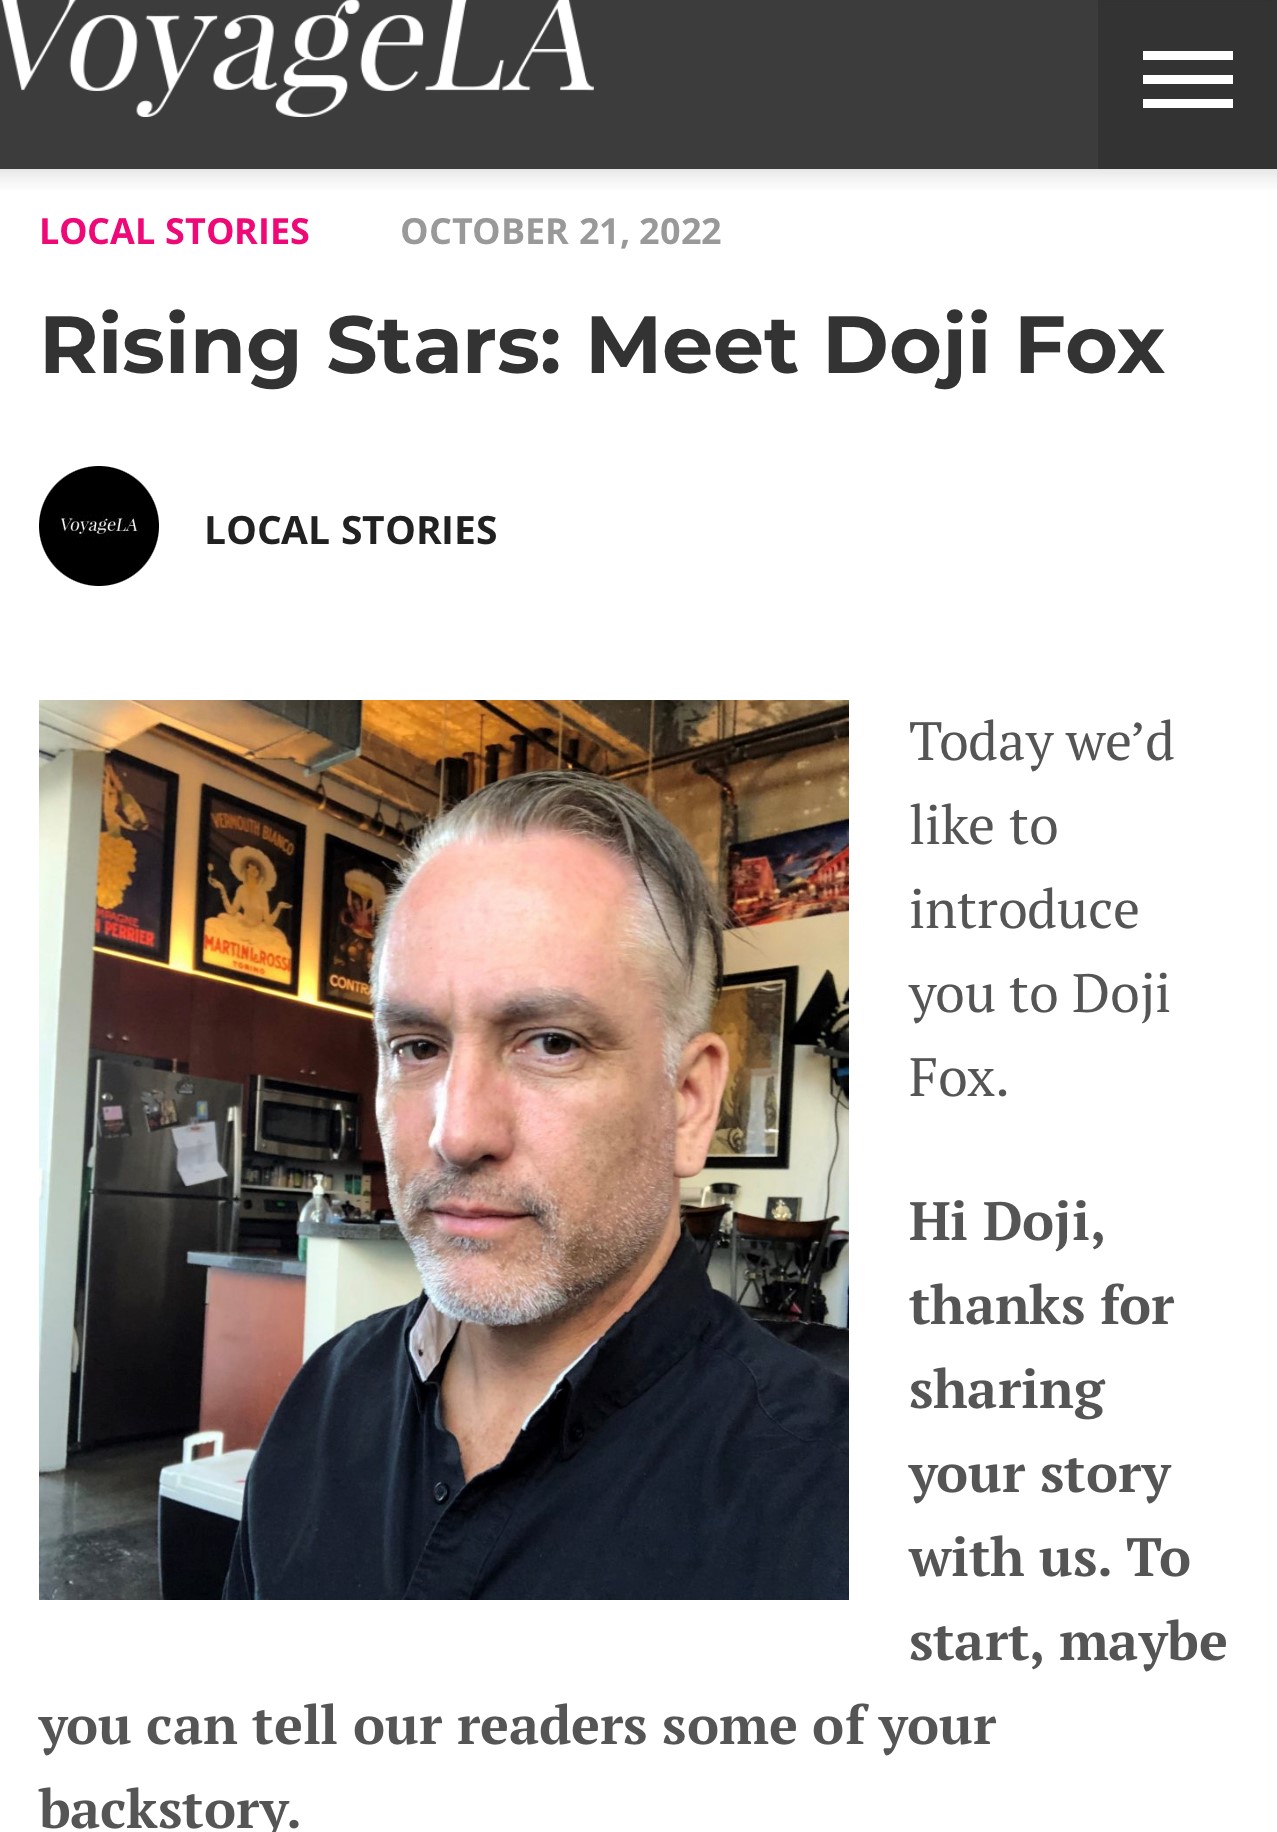
Task: Click the intro text 'Today we'd like to introduce'
Action: pyautogui.click(x=1041, y=825)
